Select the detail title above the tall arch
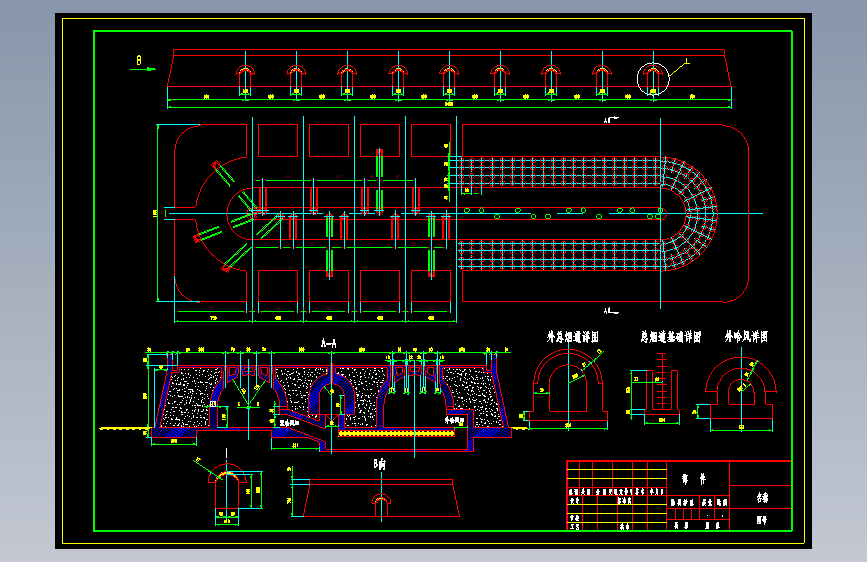The image size is (867, 562). click(573, 337)
